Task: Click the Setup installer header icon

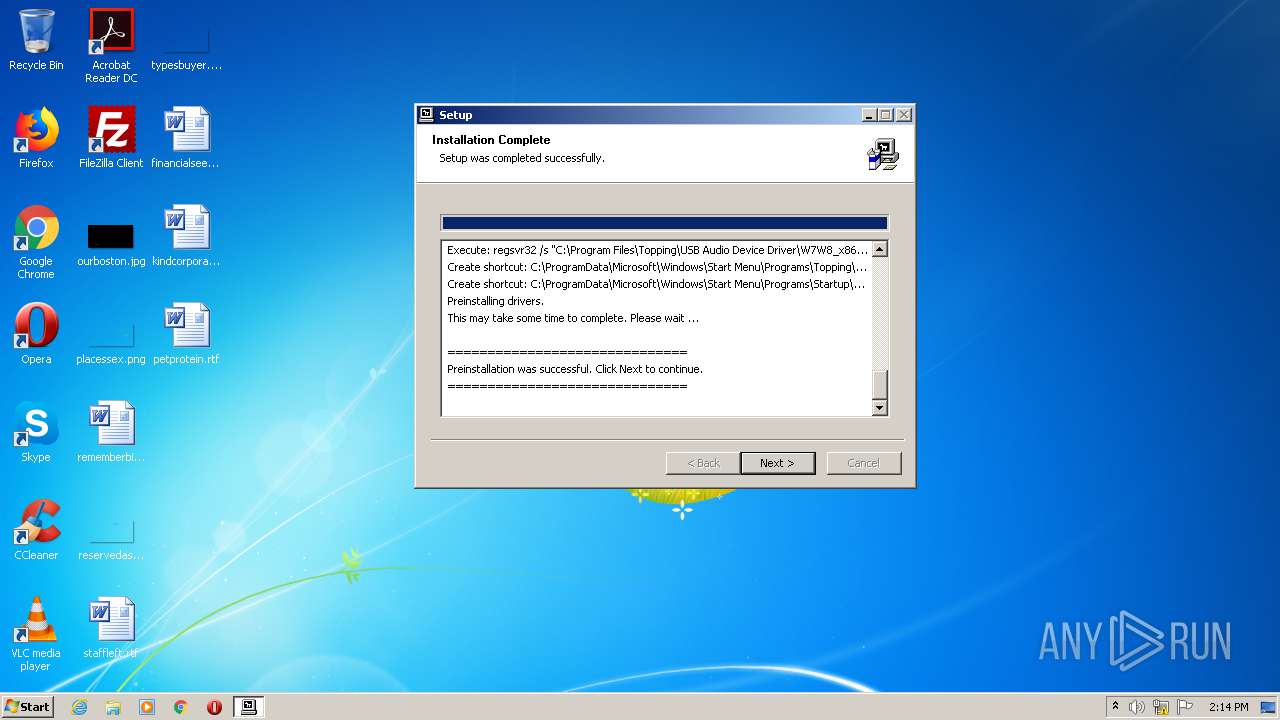Action: [883, 155]
